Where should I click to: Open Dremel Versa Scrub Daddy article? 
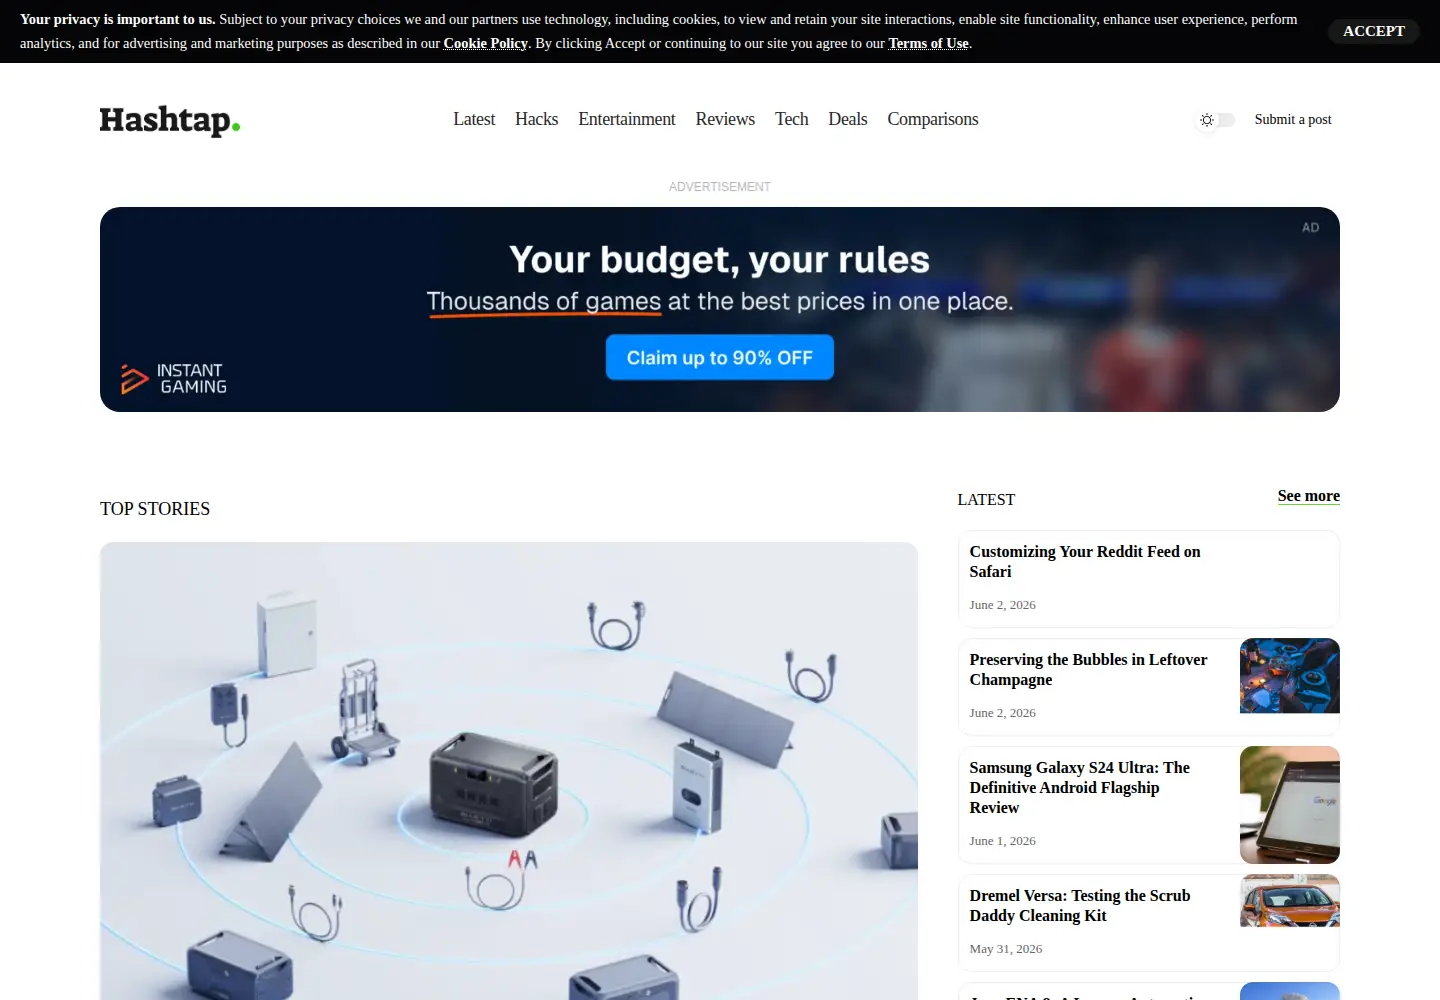click(1079, 906)
